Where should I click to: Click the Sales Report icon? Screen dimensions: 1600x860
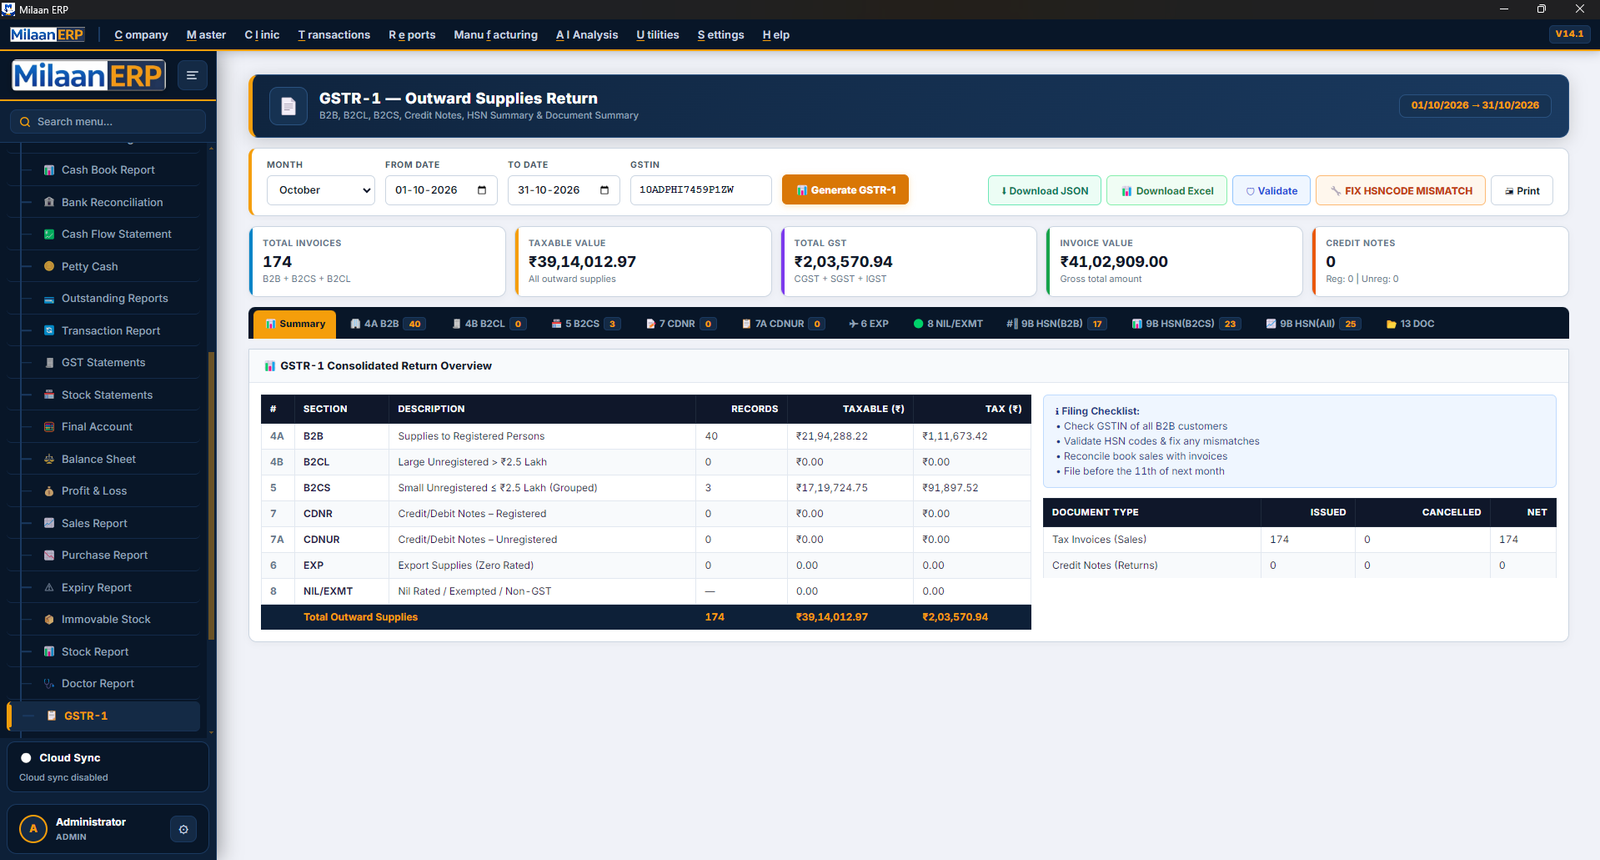[49, 523]
